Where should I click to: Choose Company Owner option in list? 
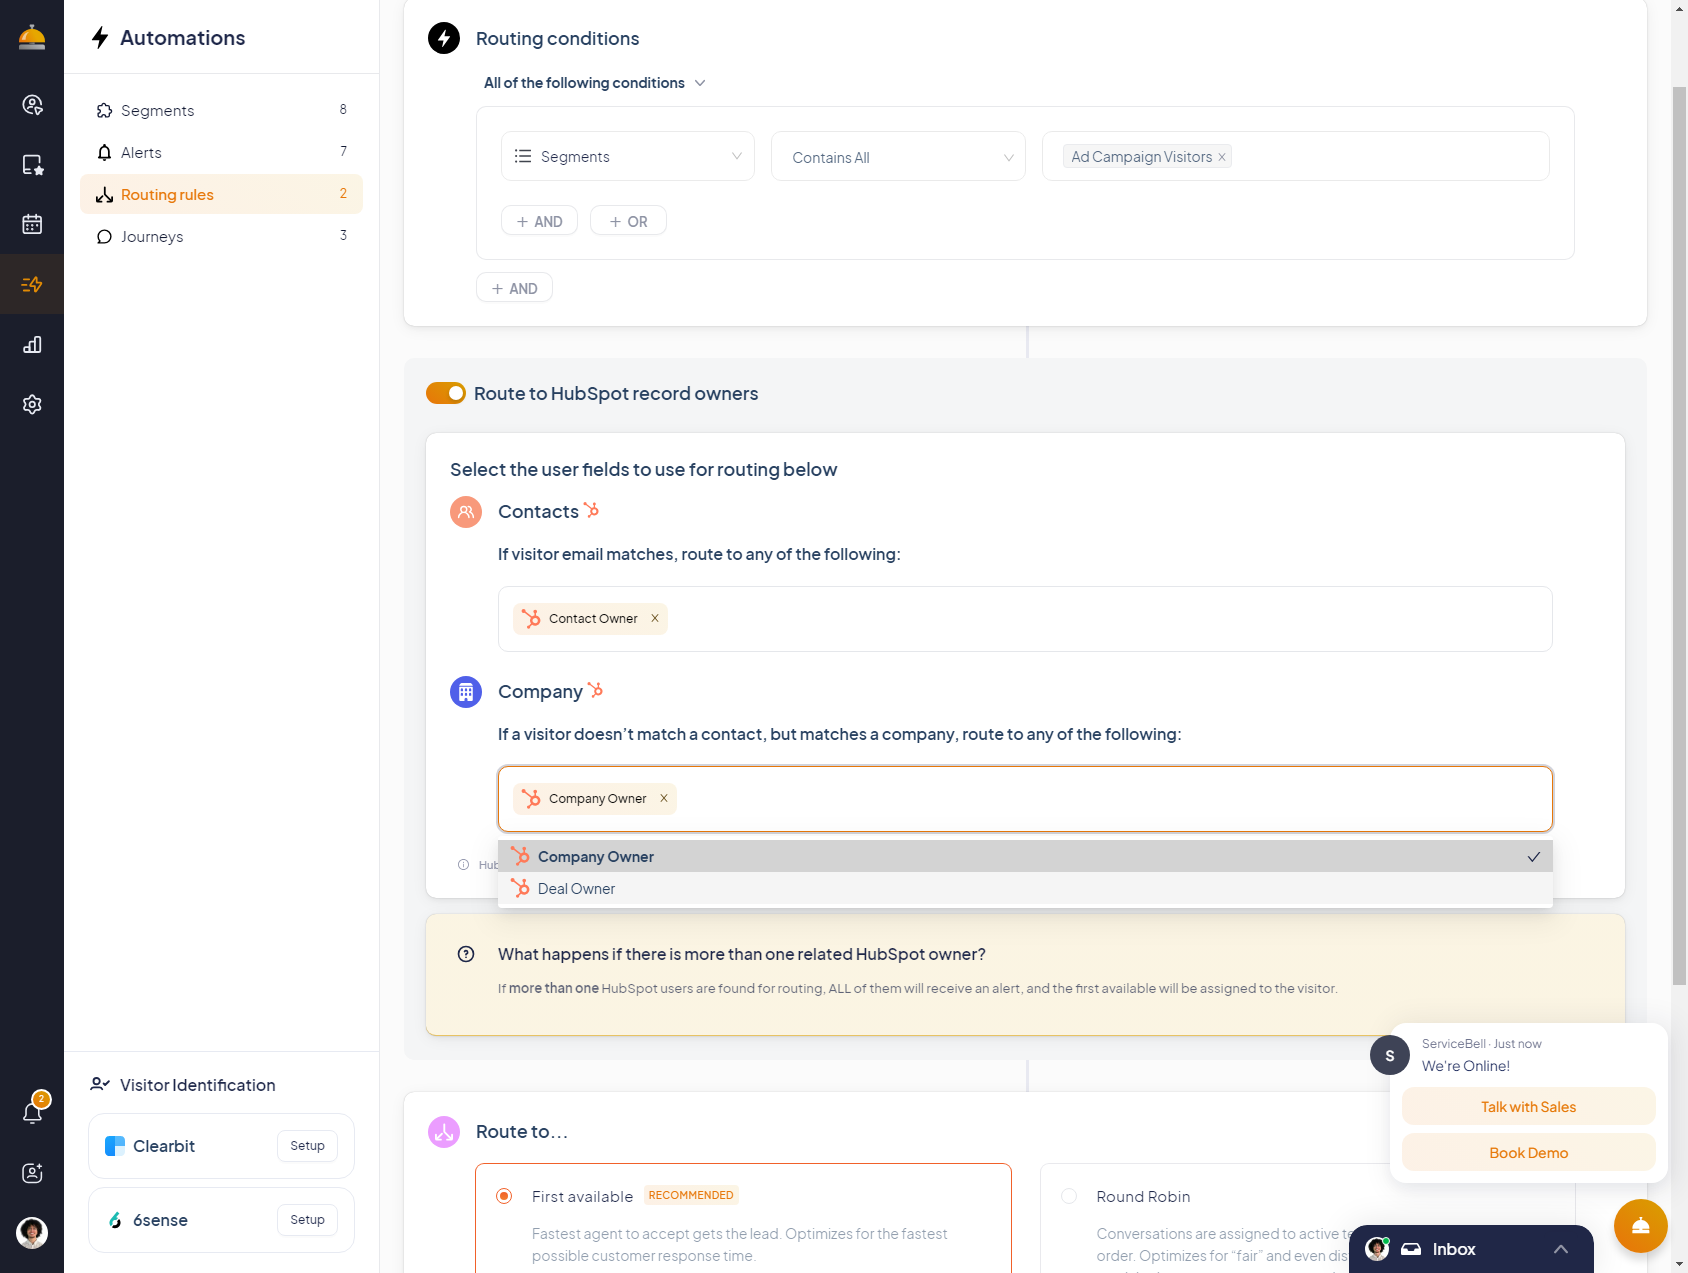pyautogui.click(x=1025, y=856)
